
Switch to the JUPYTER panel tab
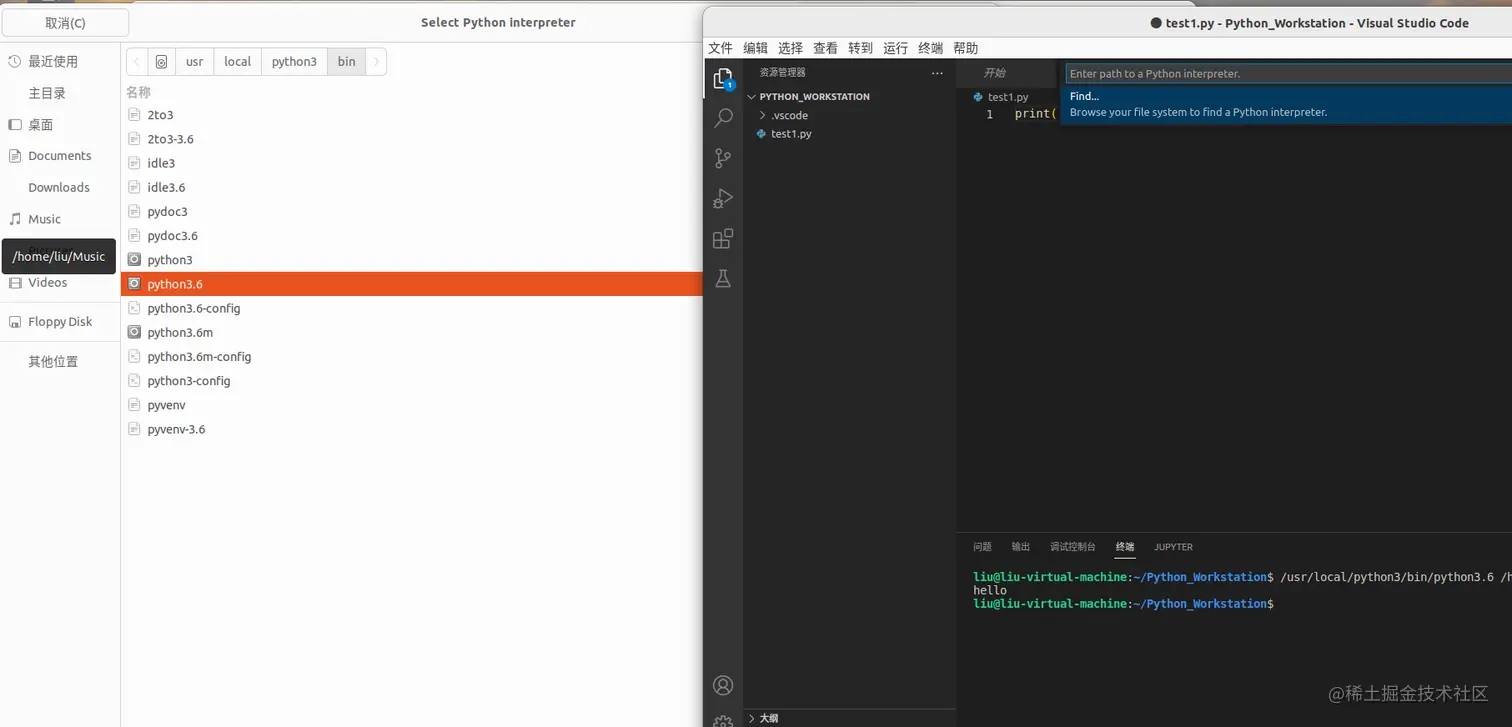(x=1173, y=547)
